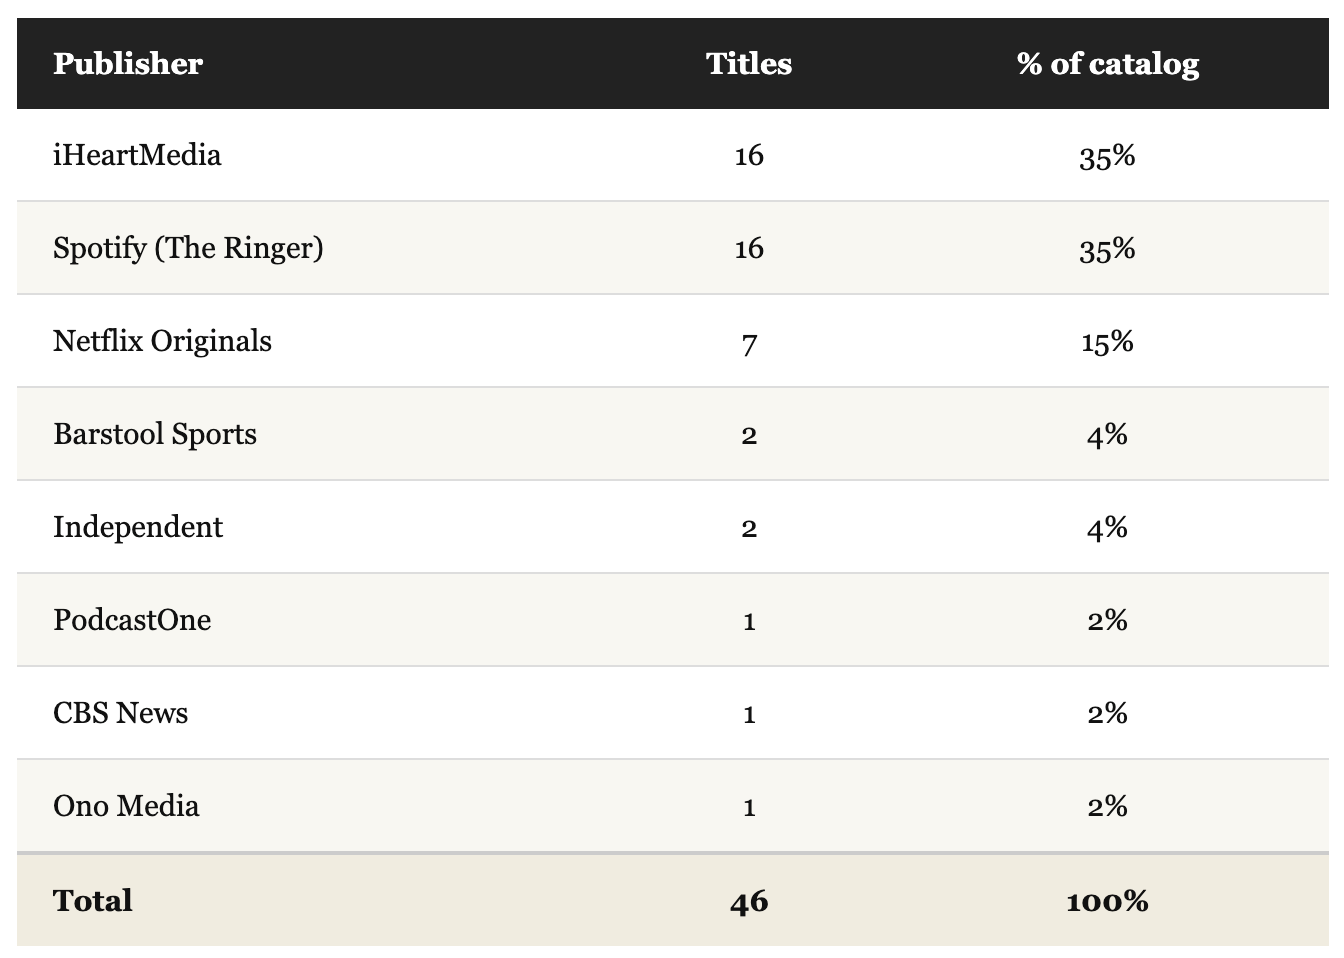Click the Total row label
The width and height of the screenshot is (1344, 958).
click(x=93, y=900)
